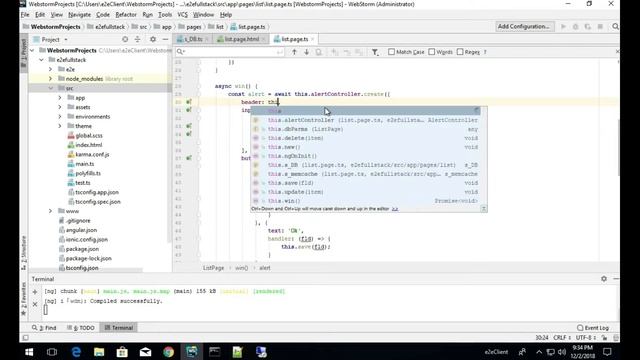Screen dimensions: 640x360
Task: Collapse WebstormProjects root node
Action: [32, 50]
